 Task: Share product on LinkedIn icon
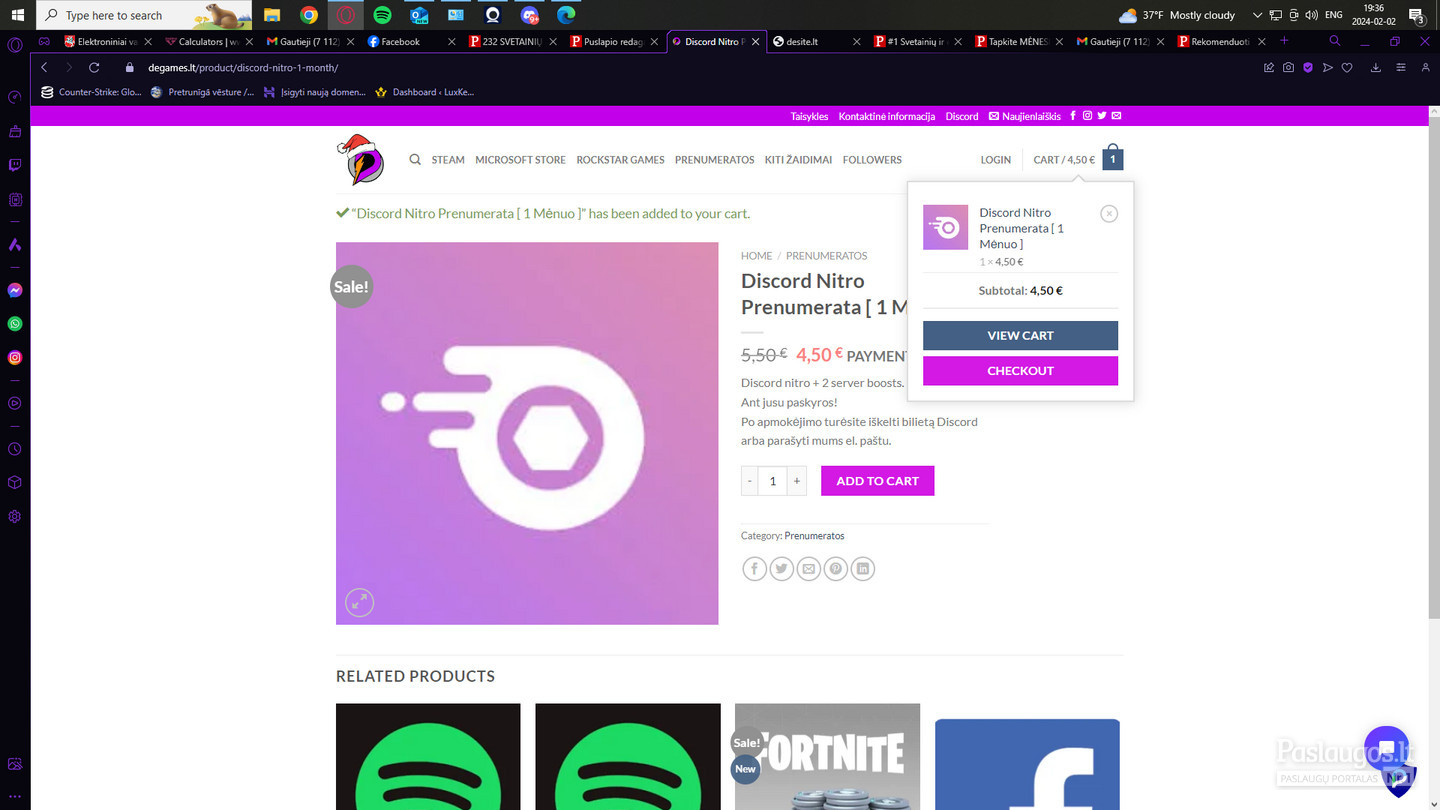coord(862,569)
